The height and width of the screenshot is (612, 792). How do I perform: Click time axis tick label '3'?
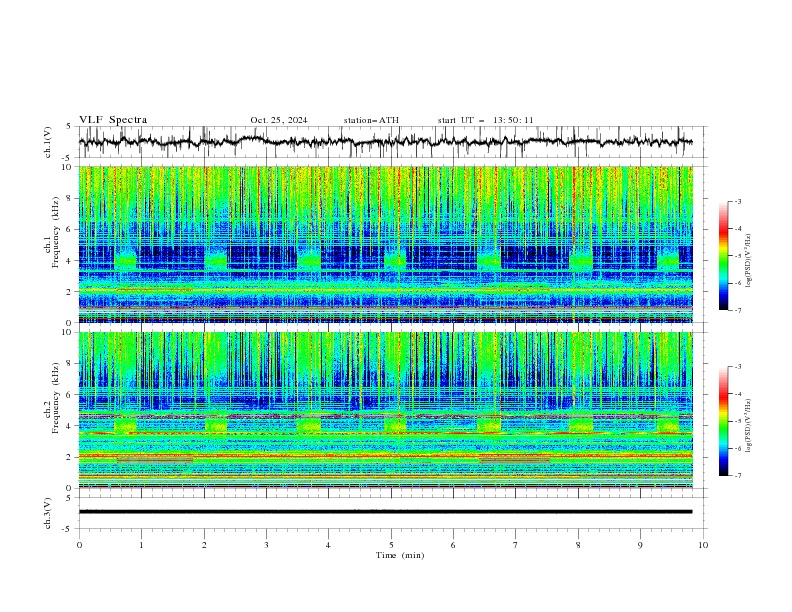click(266, 545)
